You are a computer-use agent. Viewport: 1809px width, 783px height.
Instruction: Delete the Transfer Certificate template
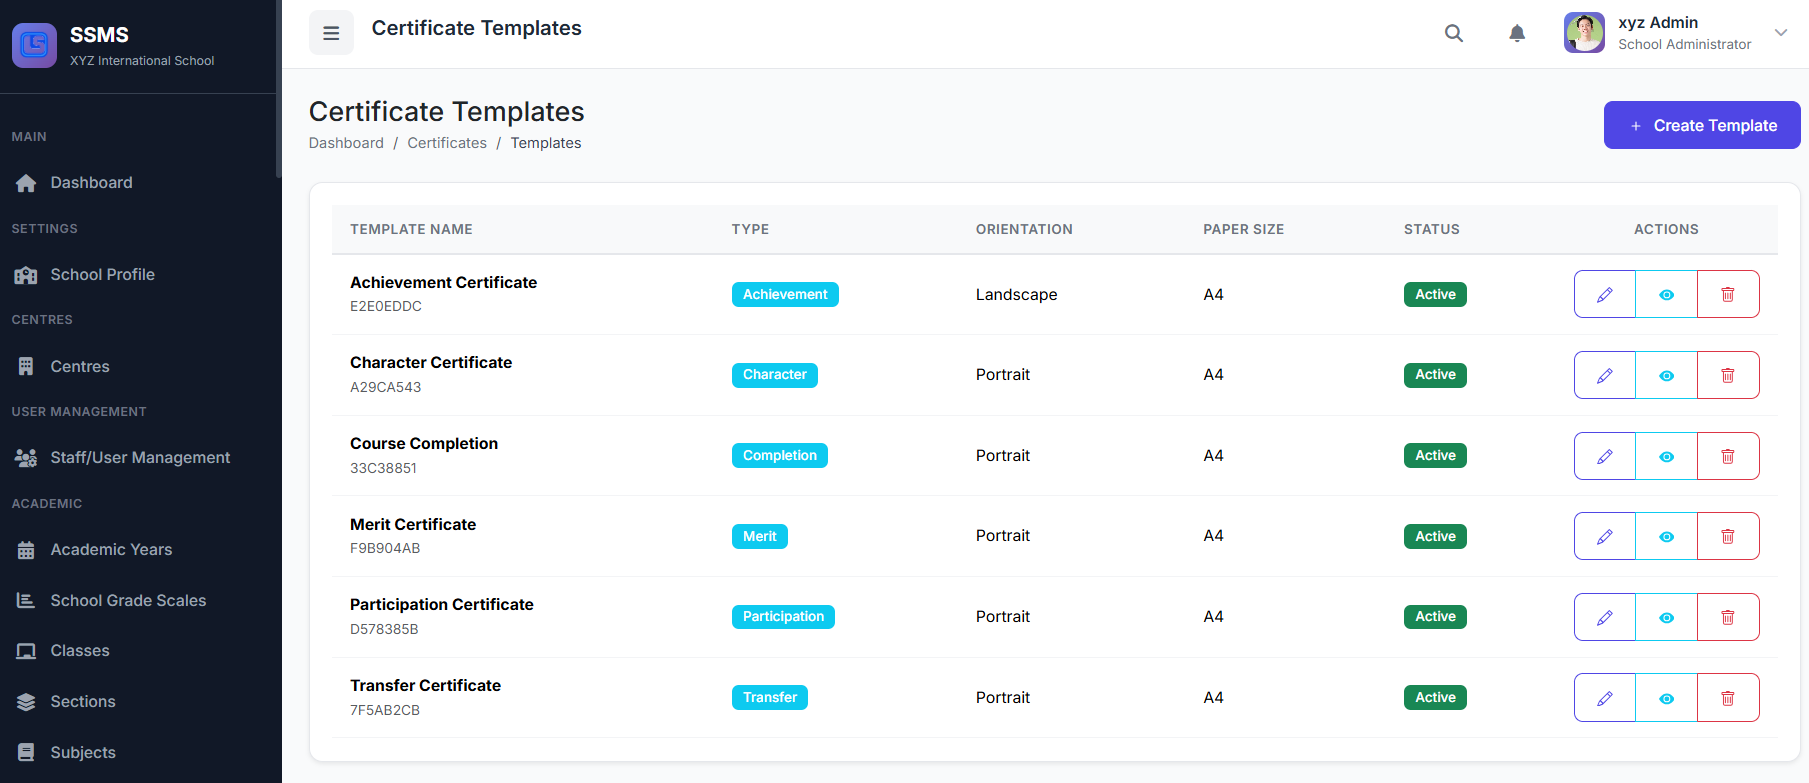[1727, 698]
